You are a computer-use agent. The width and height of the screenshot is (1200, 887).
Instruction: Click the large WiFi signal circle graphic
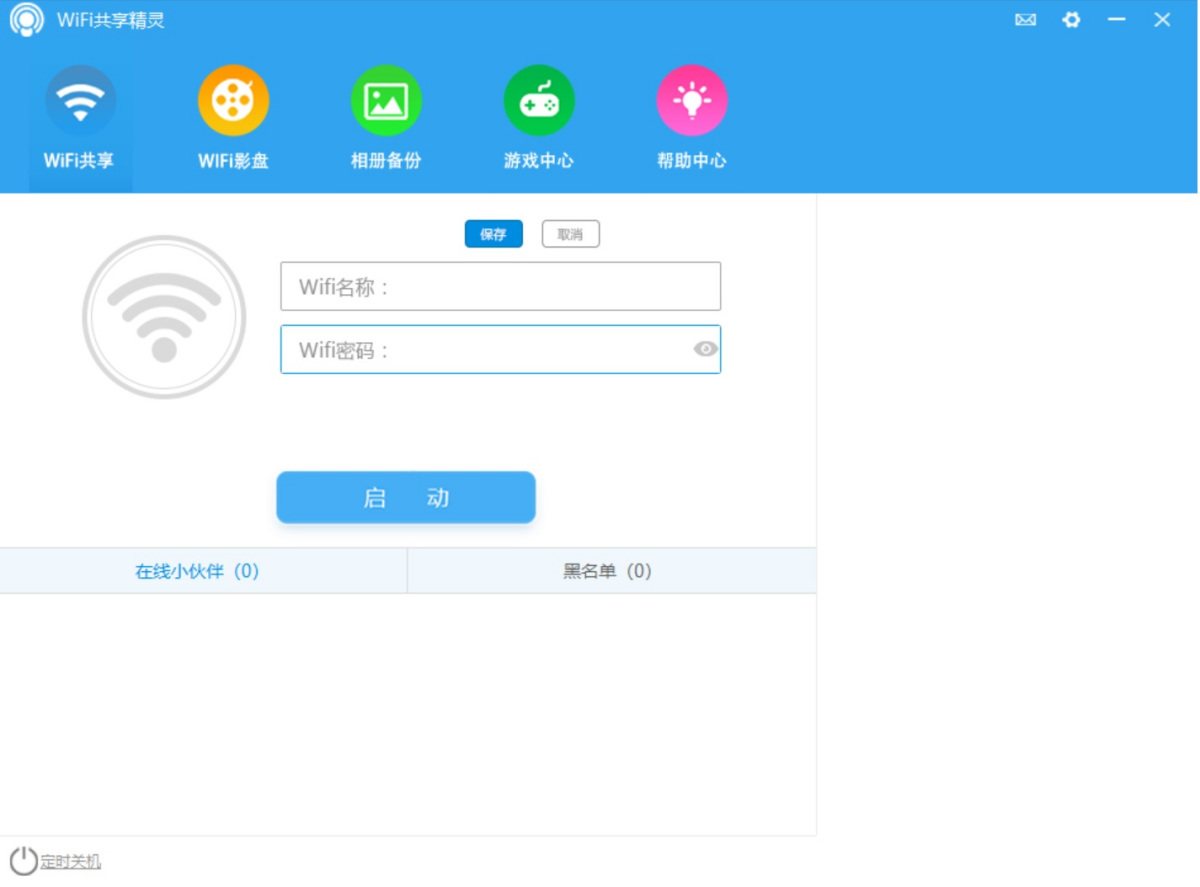(x=163, y=315)
